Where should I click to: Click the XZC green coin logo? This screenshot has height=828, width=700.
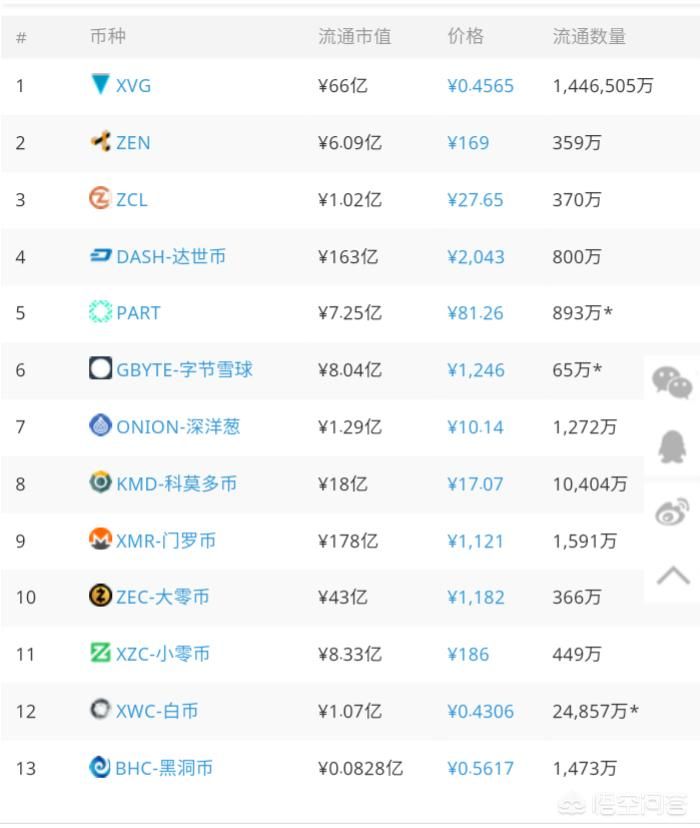100,653
